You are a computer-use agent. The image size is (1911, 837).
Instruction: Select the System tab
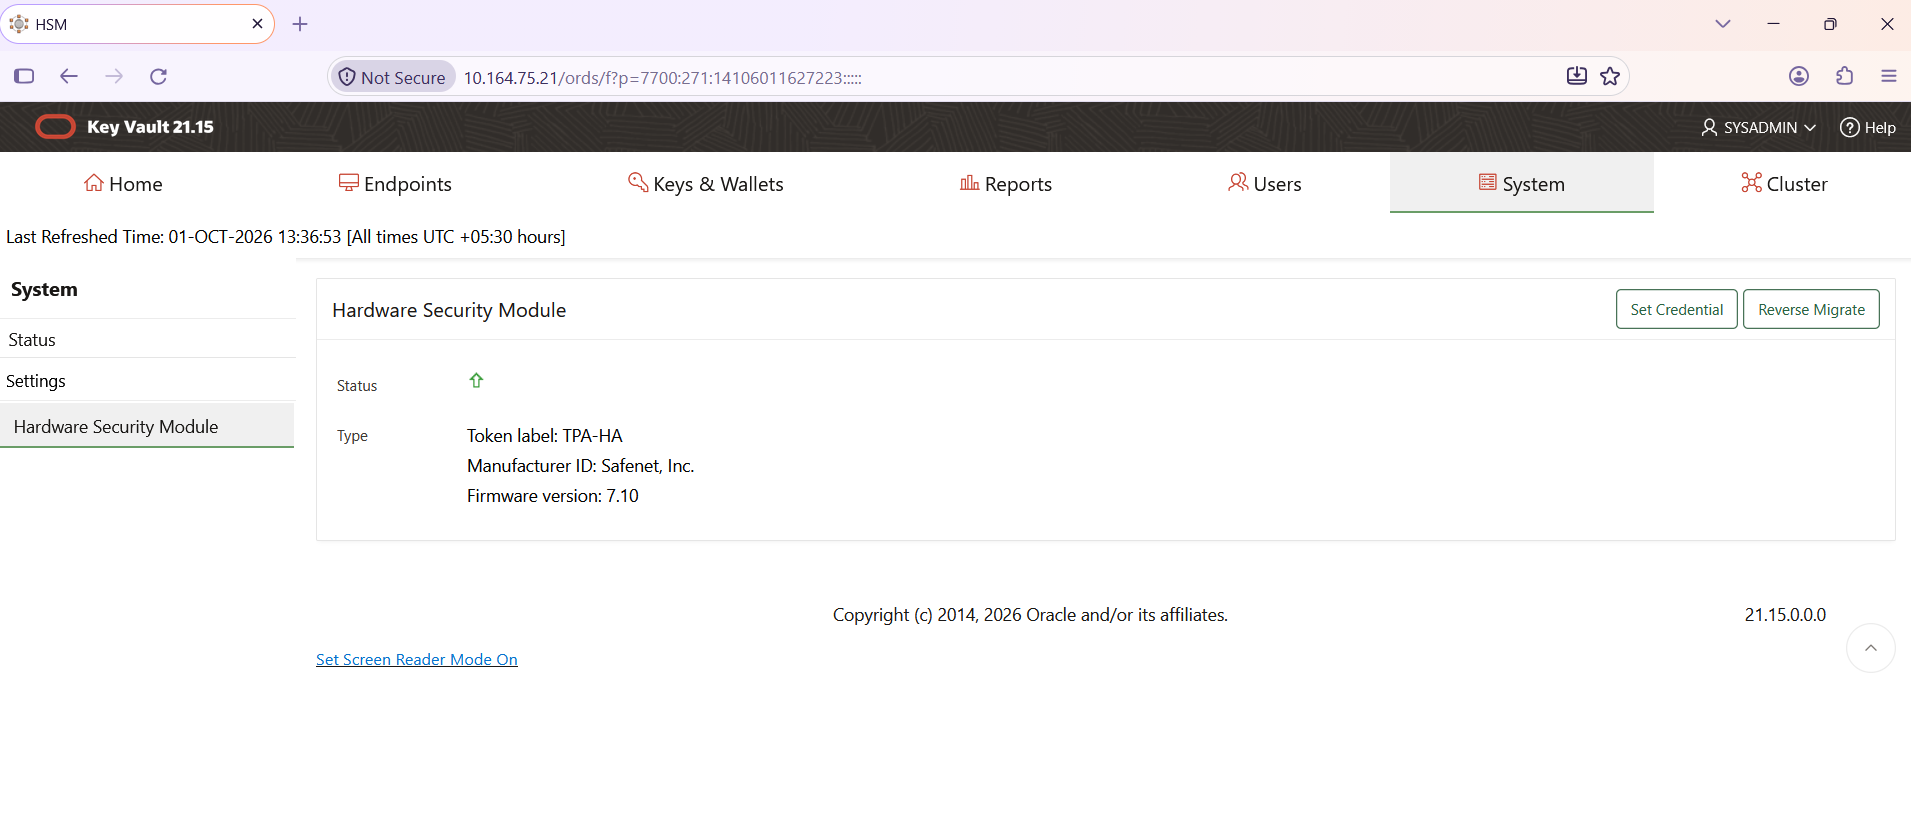coord(1522,183)
